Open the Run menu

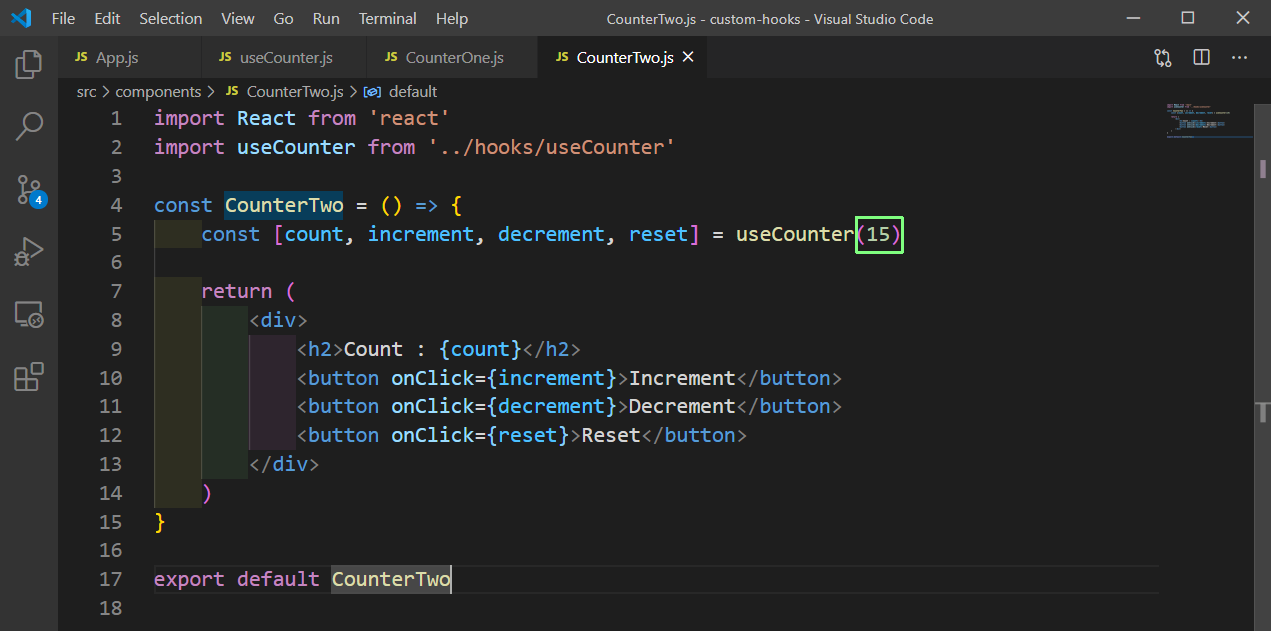[x=326, y=18]
